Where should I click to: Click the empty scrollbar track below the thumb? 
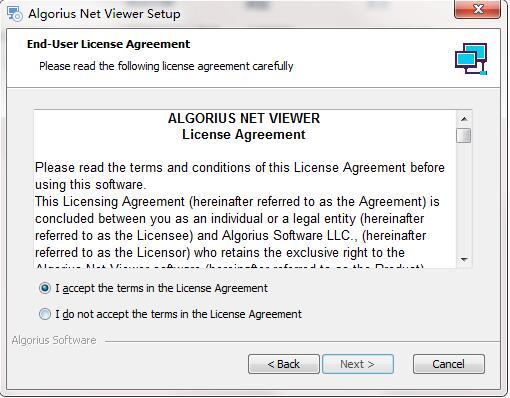[464, 197]
